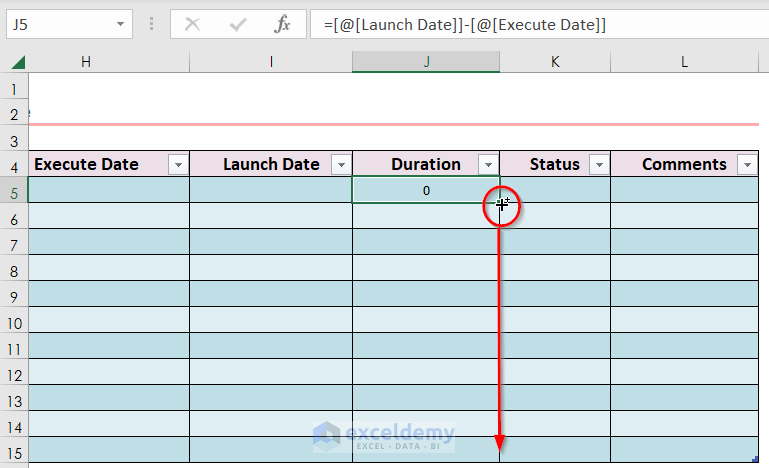Click the Duration cell containing 0
This screenshot has height=468, width=769.
[426, 190]
